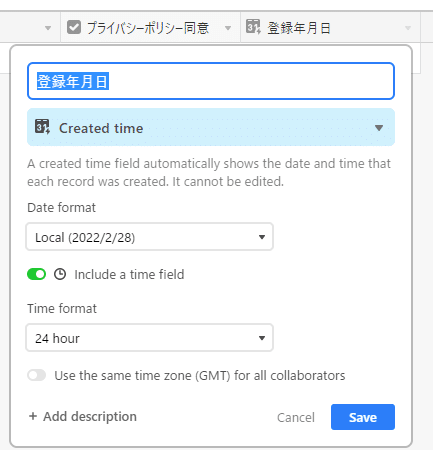The width and height of the screenshot is (433, 450).
Task: Click the clock icon beside Include a time field
Action: coord(60,274)
